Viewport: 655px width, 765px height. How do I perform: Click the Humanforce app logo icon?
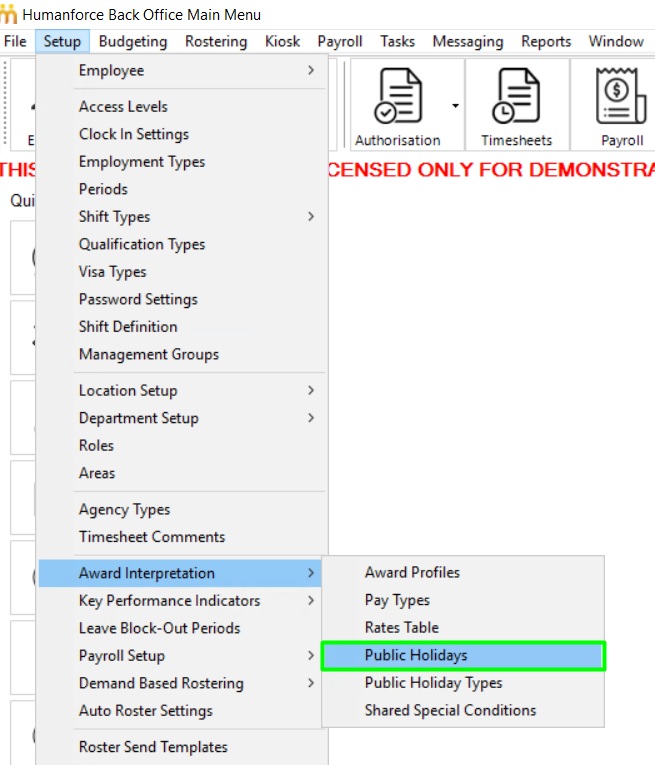(x=8, y=14)
